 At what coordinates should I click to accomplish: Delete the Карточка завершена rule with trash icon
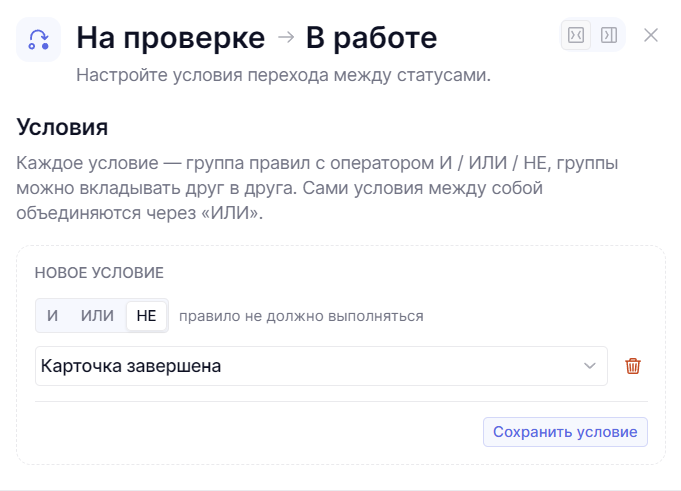click(633, 366)
